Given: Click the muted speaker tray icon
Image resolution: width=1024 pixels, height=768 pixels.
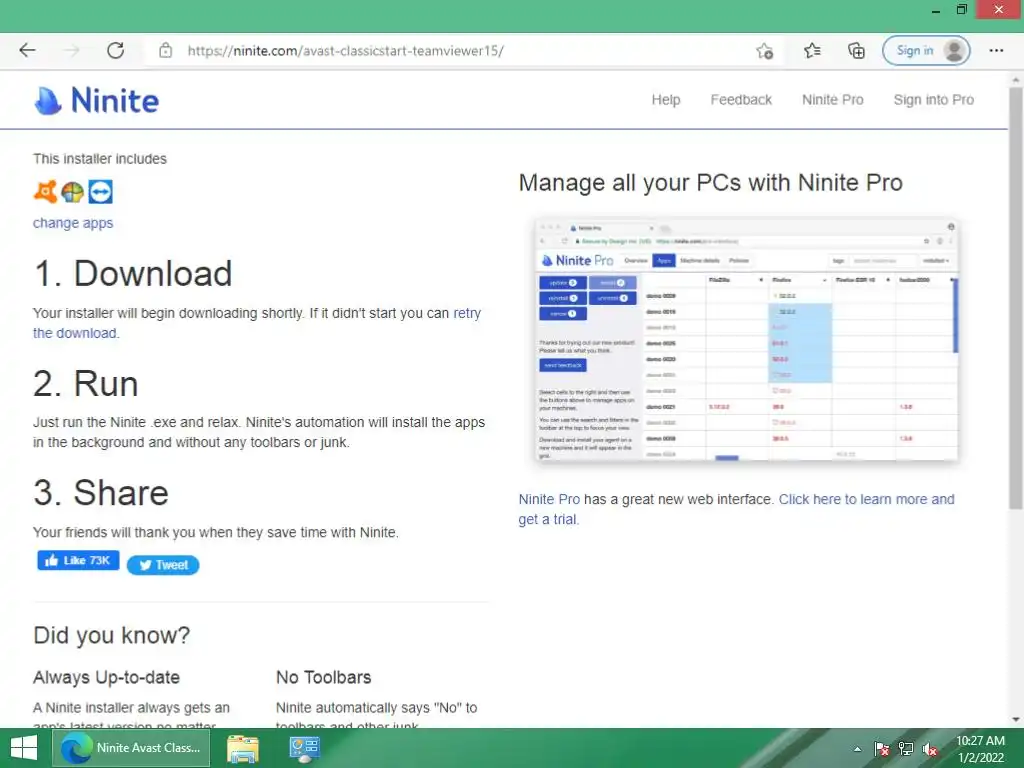Looking at the screenshot, I should pos(930,749).
